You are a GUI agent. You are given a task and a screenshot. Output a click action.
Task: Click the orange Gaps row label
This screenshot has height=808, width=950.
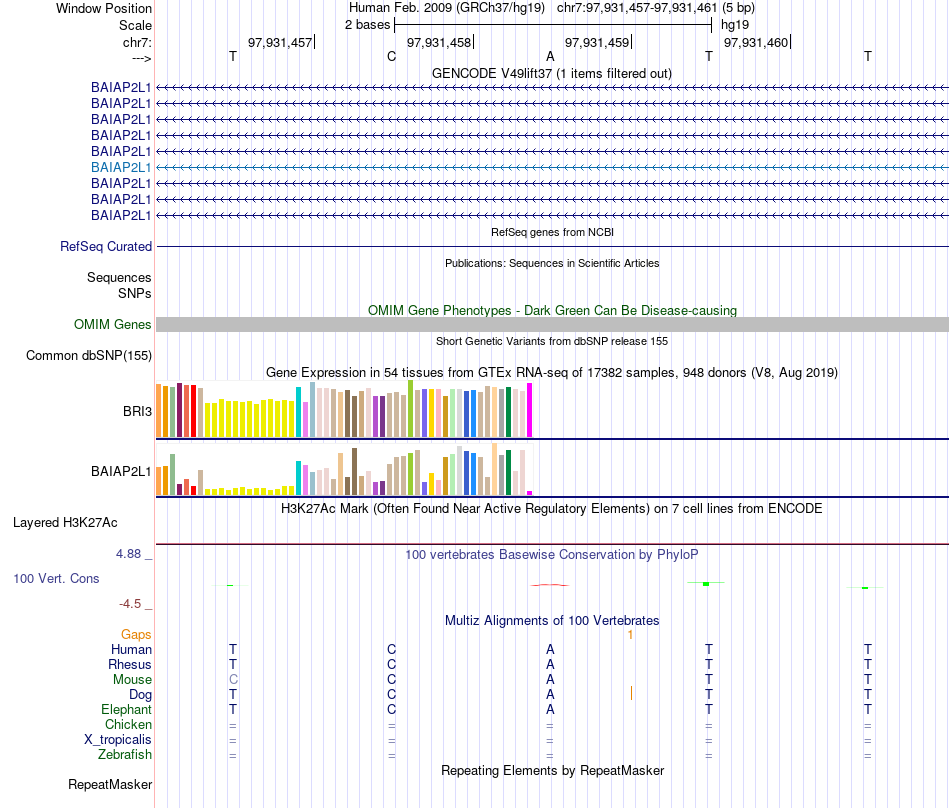[136, 634]
